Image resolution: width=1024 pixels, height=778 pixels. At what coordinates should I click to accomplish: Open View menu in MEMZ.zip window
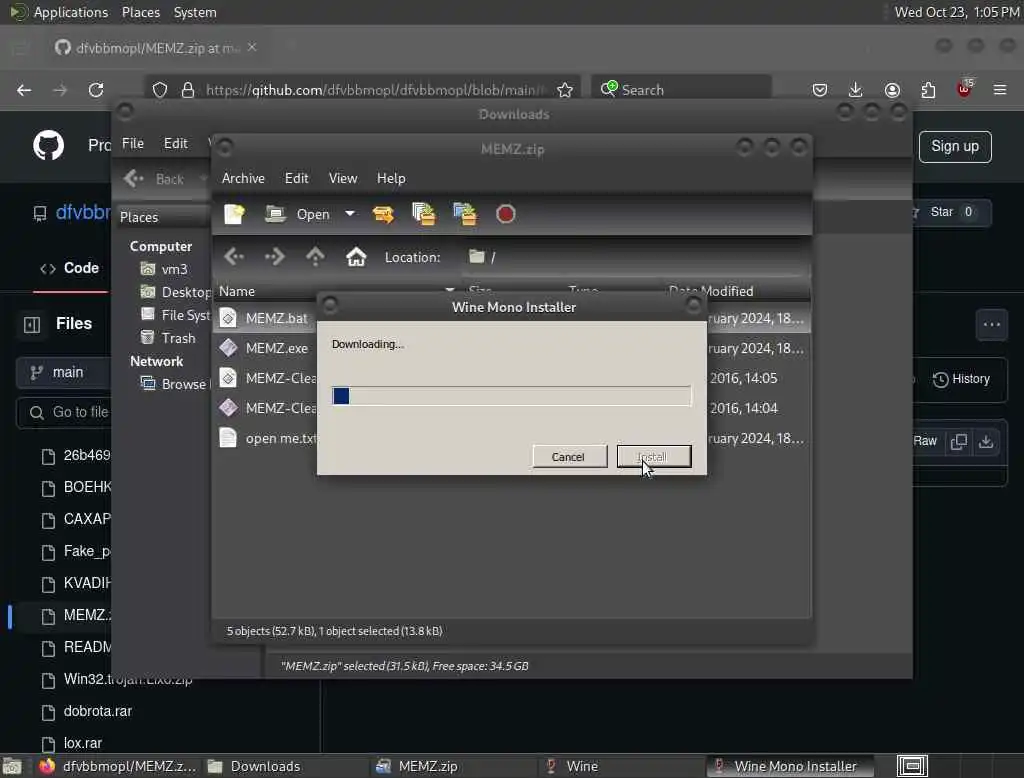[343, 178]
